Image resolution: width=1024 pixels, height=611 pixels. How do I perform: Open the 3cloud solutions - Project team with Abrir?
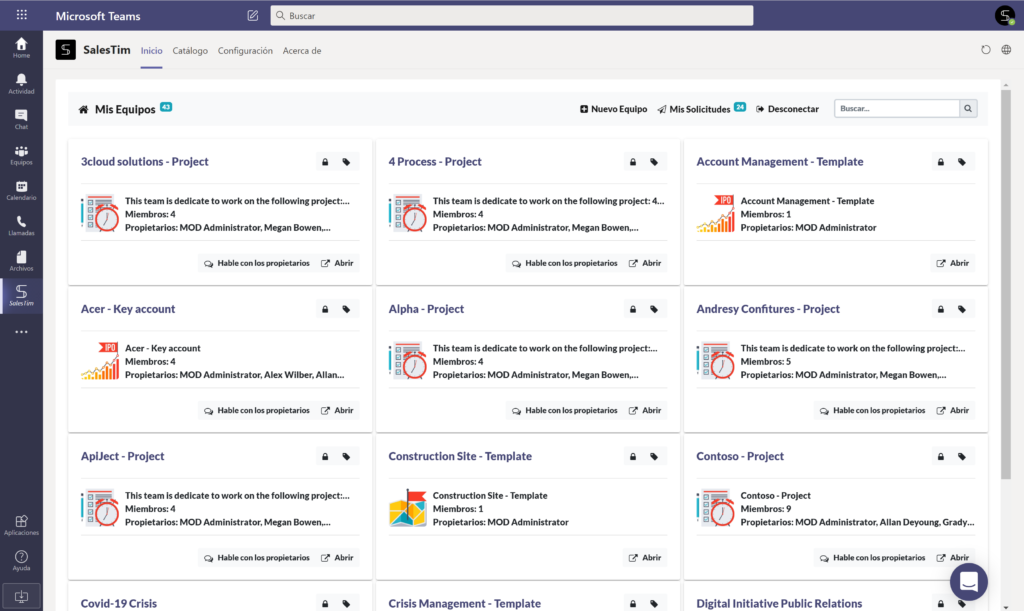337,263
